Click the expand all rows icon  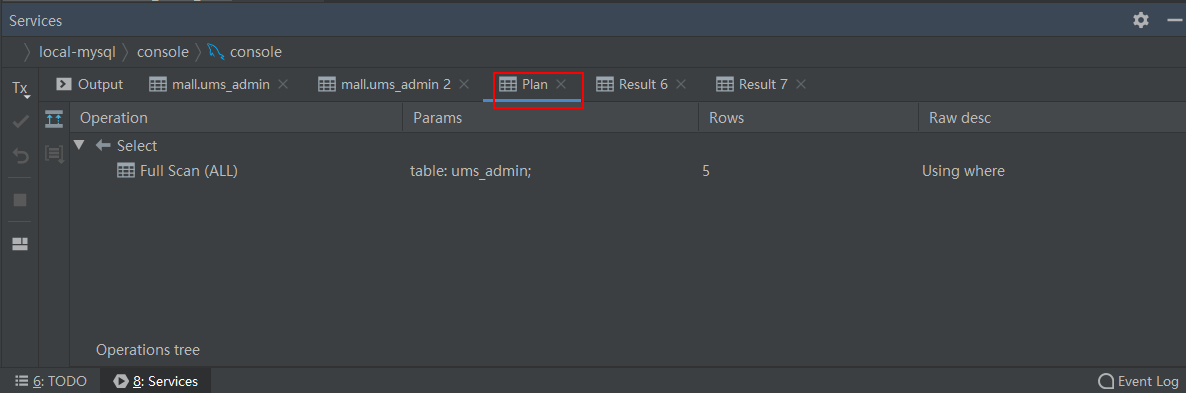coord(54,118)
